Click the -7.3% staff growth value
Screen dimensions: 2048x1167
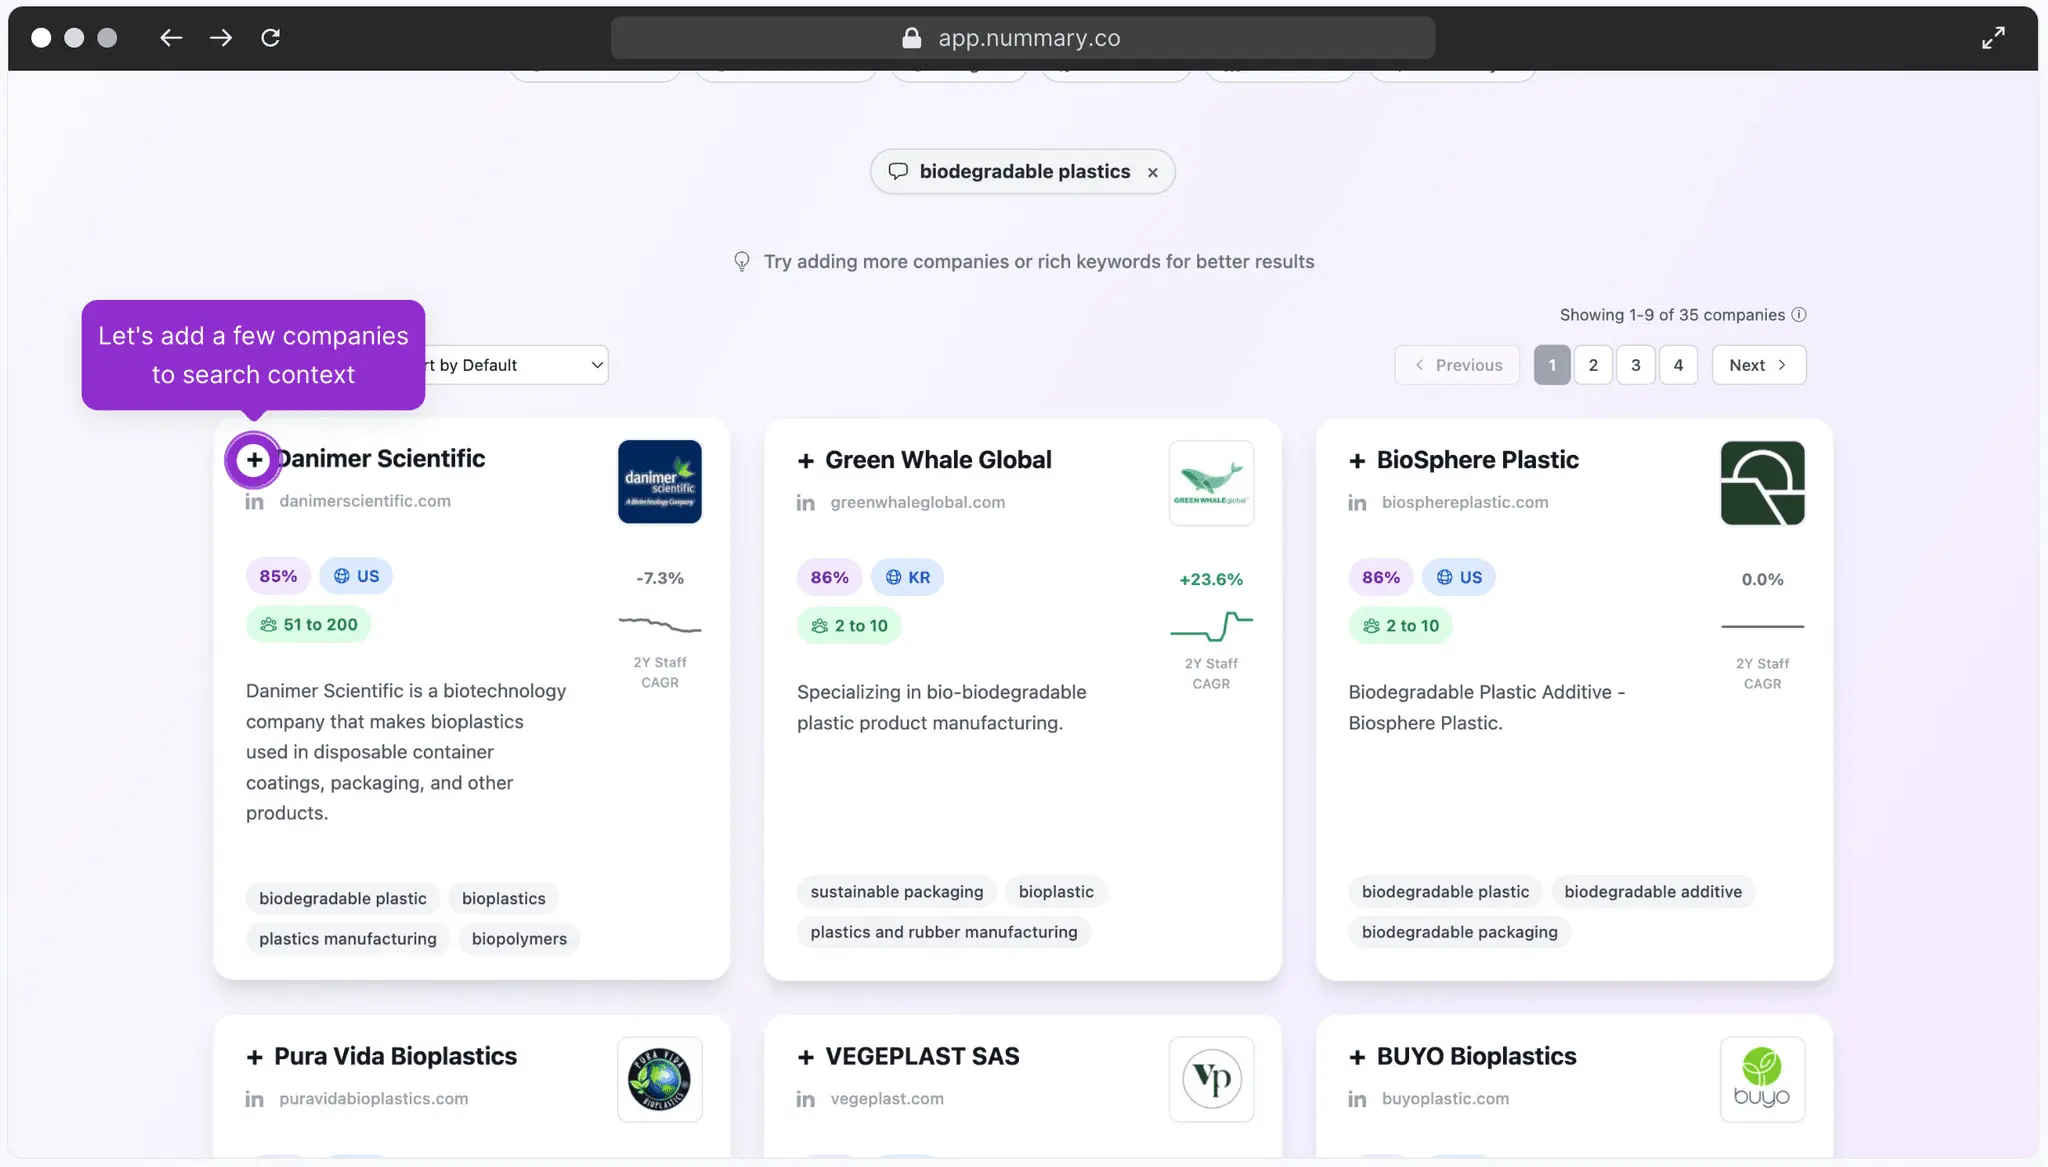click(660, 579)
